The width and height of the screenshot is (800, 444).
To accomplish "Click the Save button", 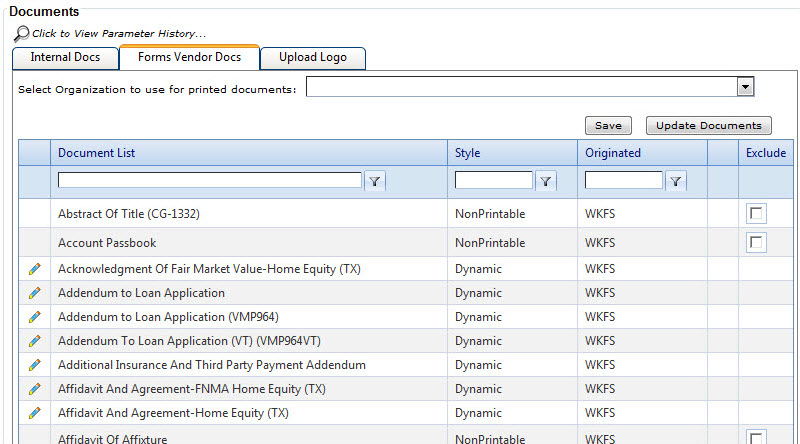I will click(x=608, y=126).
